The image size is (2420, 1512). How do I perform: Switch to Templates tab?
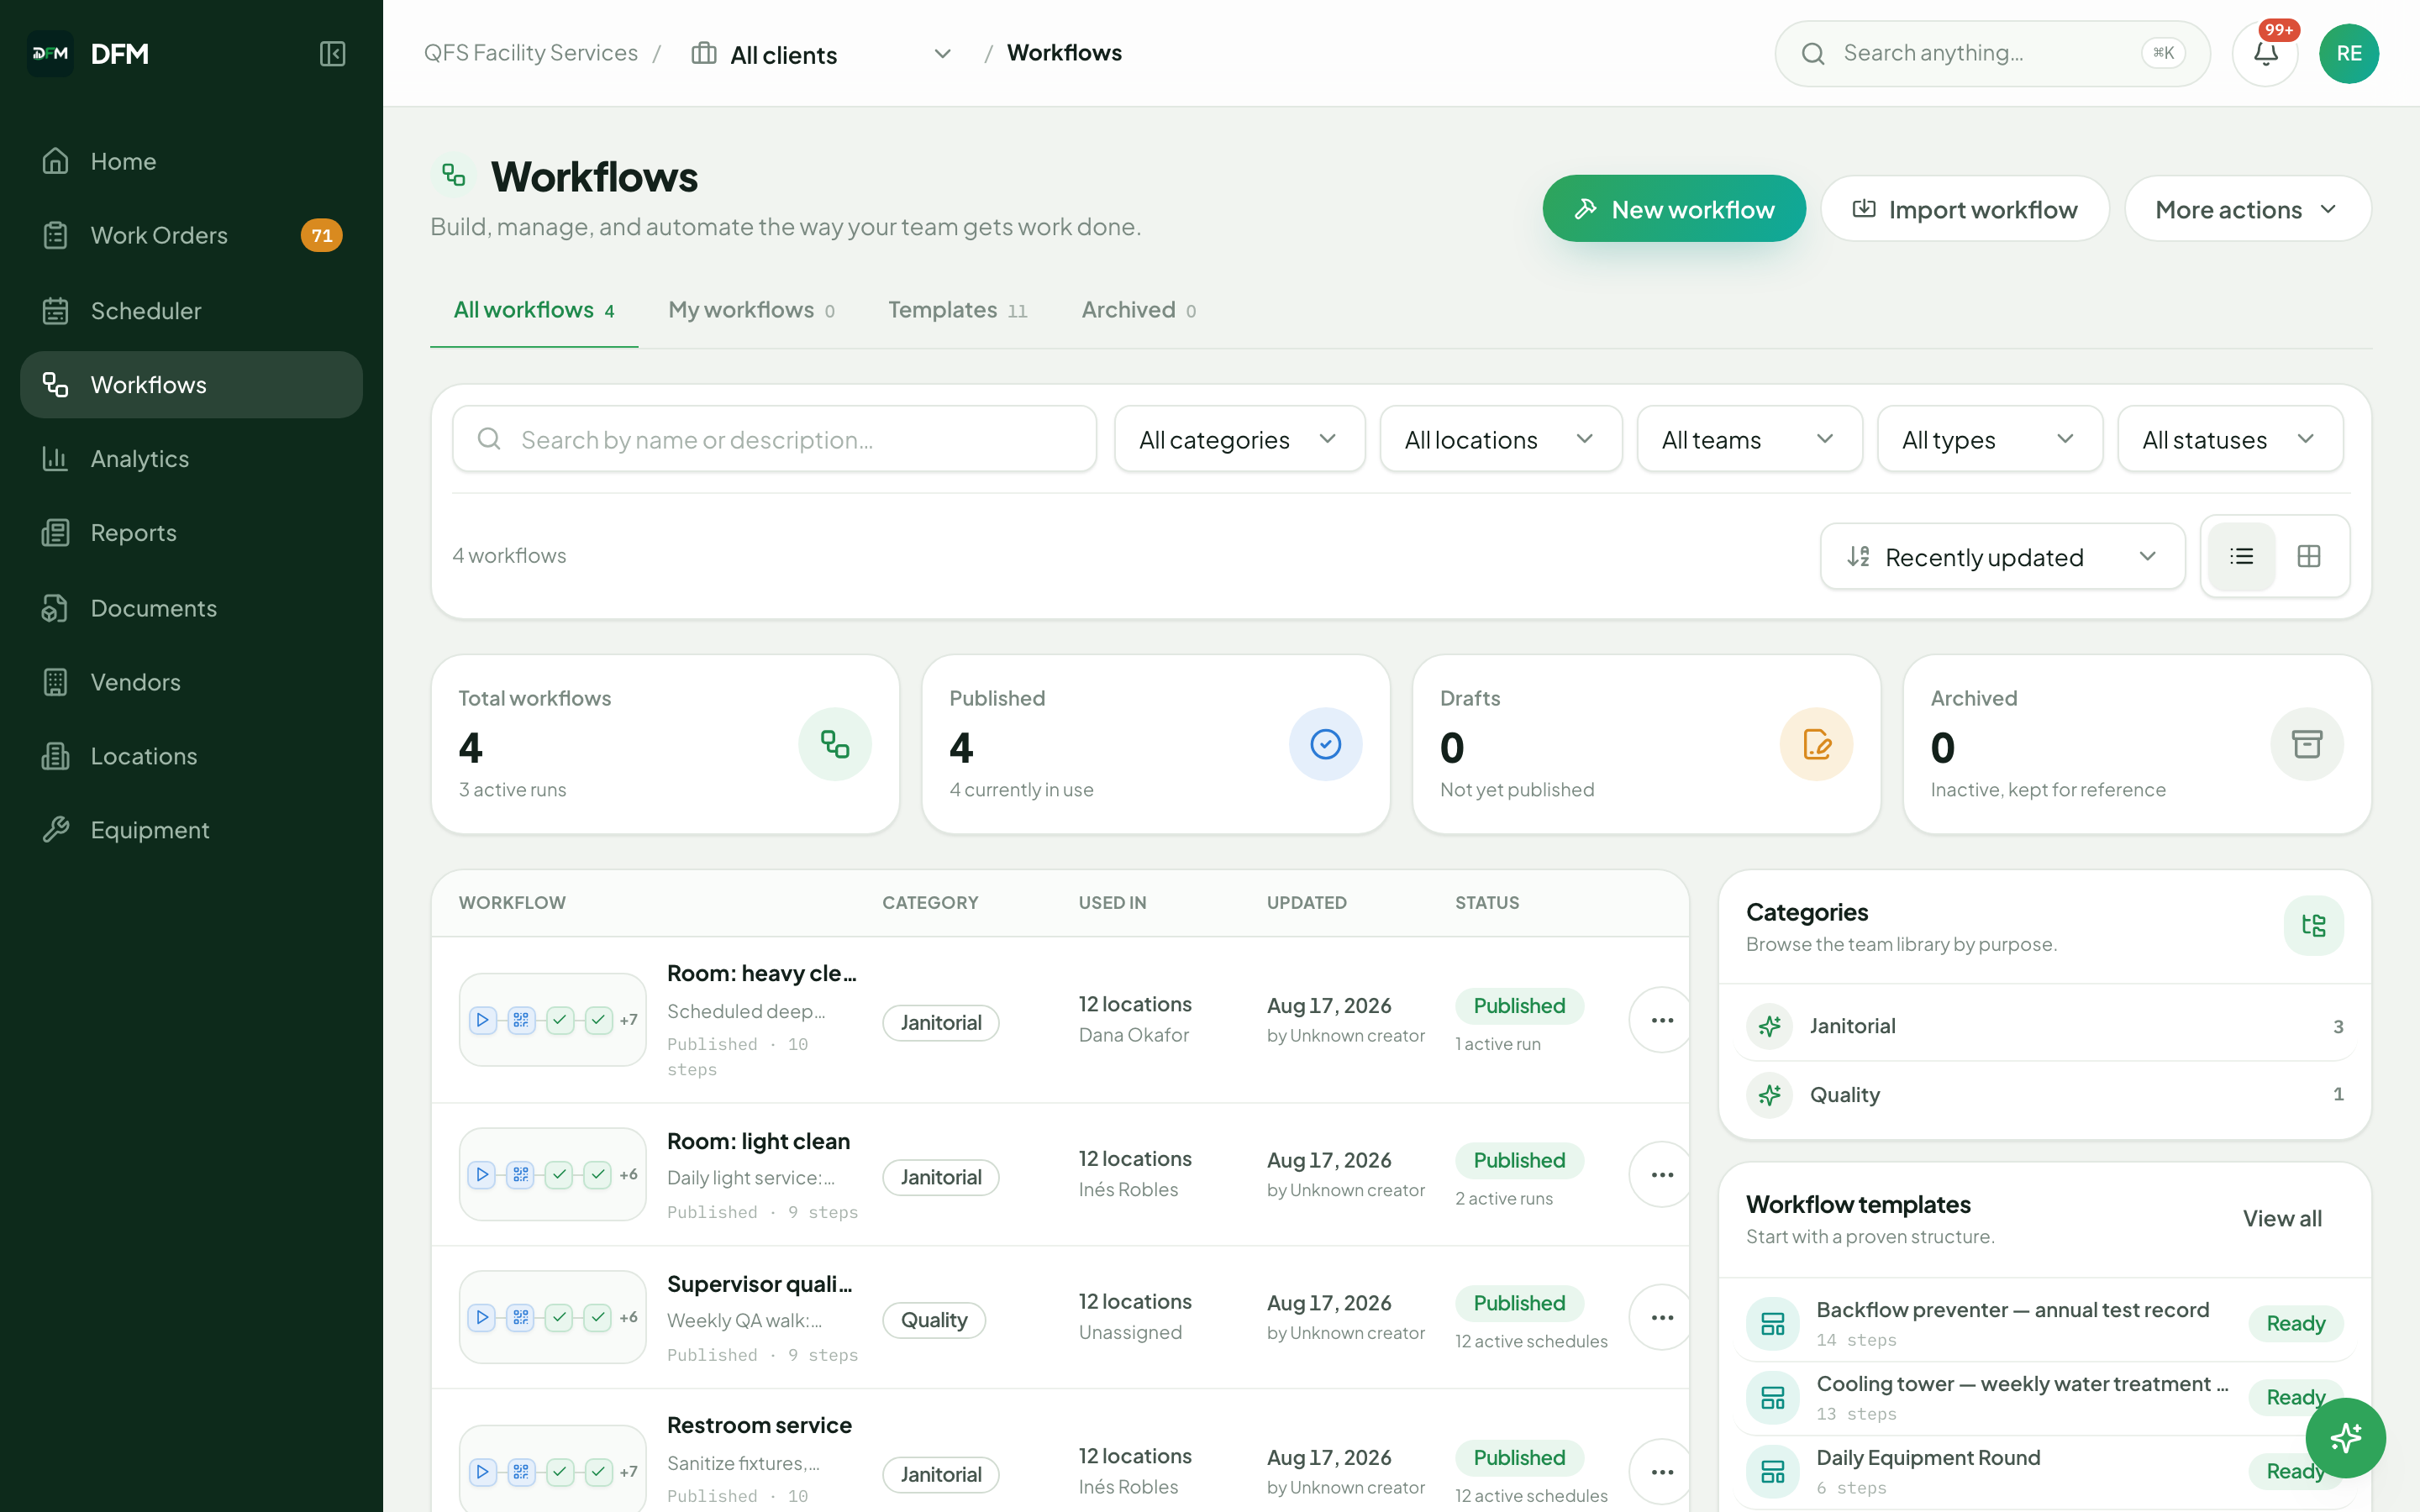957,310
